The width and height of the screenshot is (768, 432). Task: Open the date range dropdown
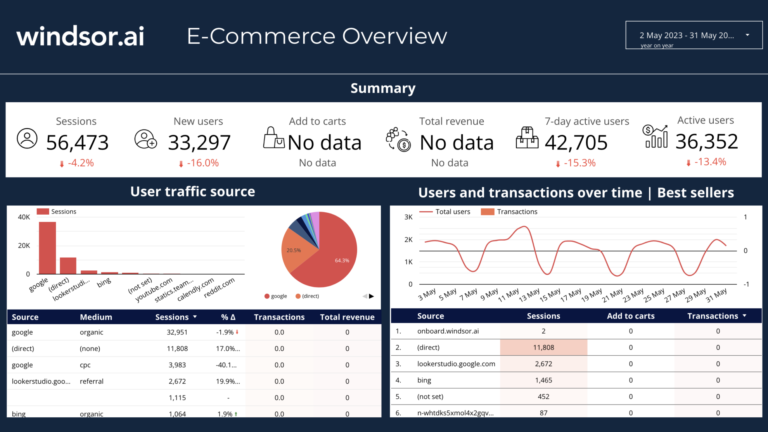click(694, 35)
